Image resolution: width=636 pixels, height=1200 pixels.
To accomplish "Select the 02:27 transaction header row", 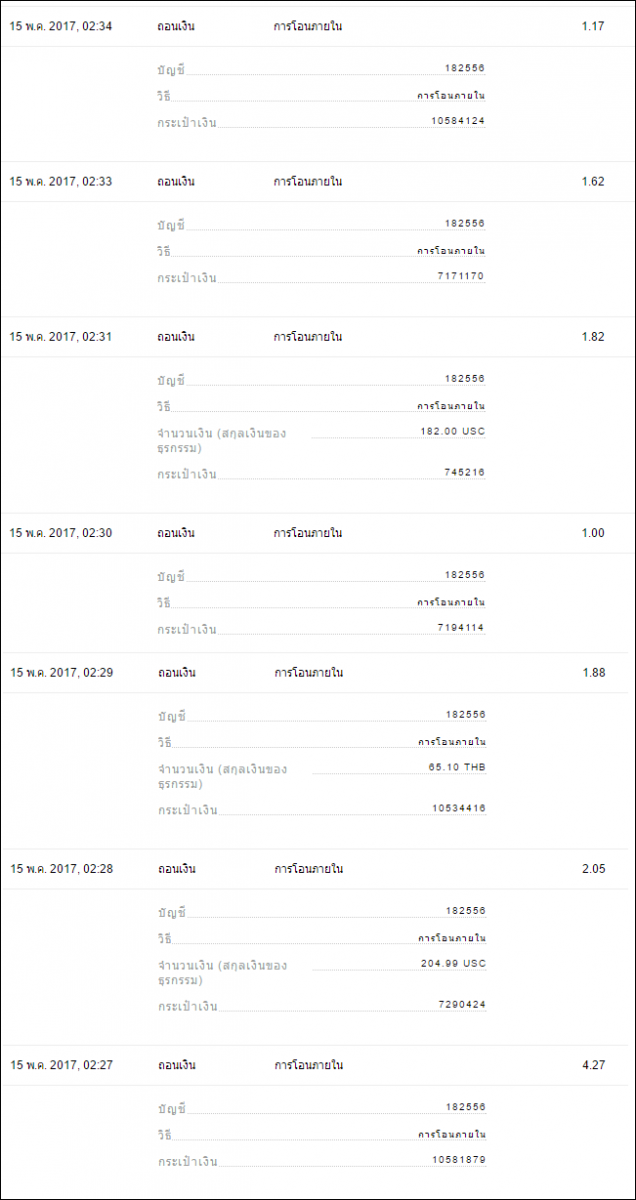I will [318, 1065].
